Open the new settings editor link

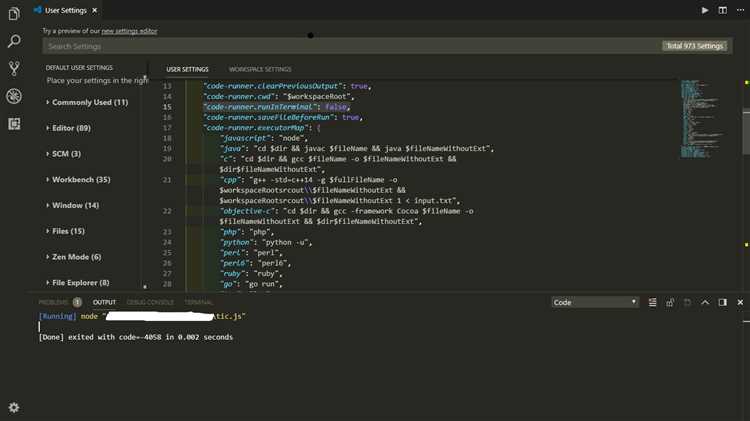click(129, 31)
